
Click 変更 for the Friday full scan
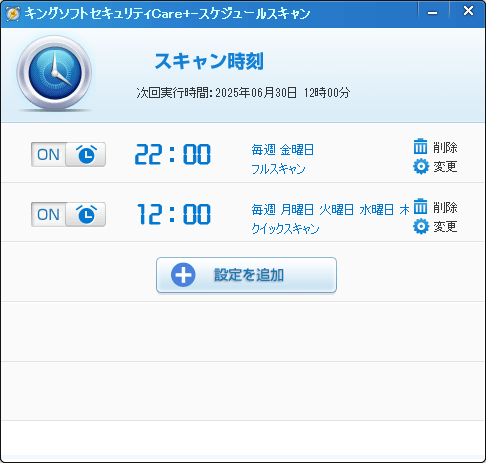coord(445,166)
